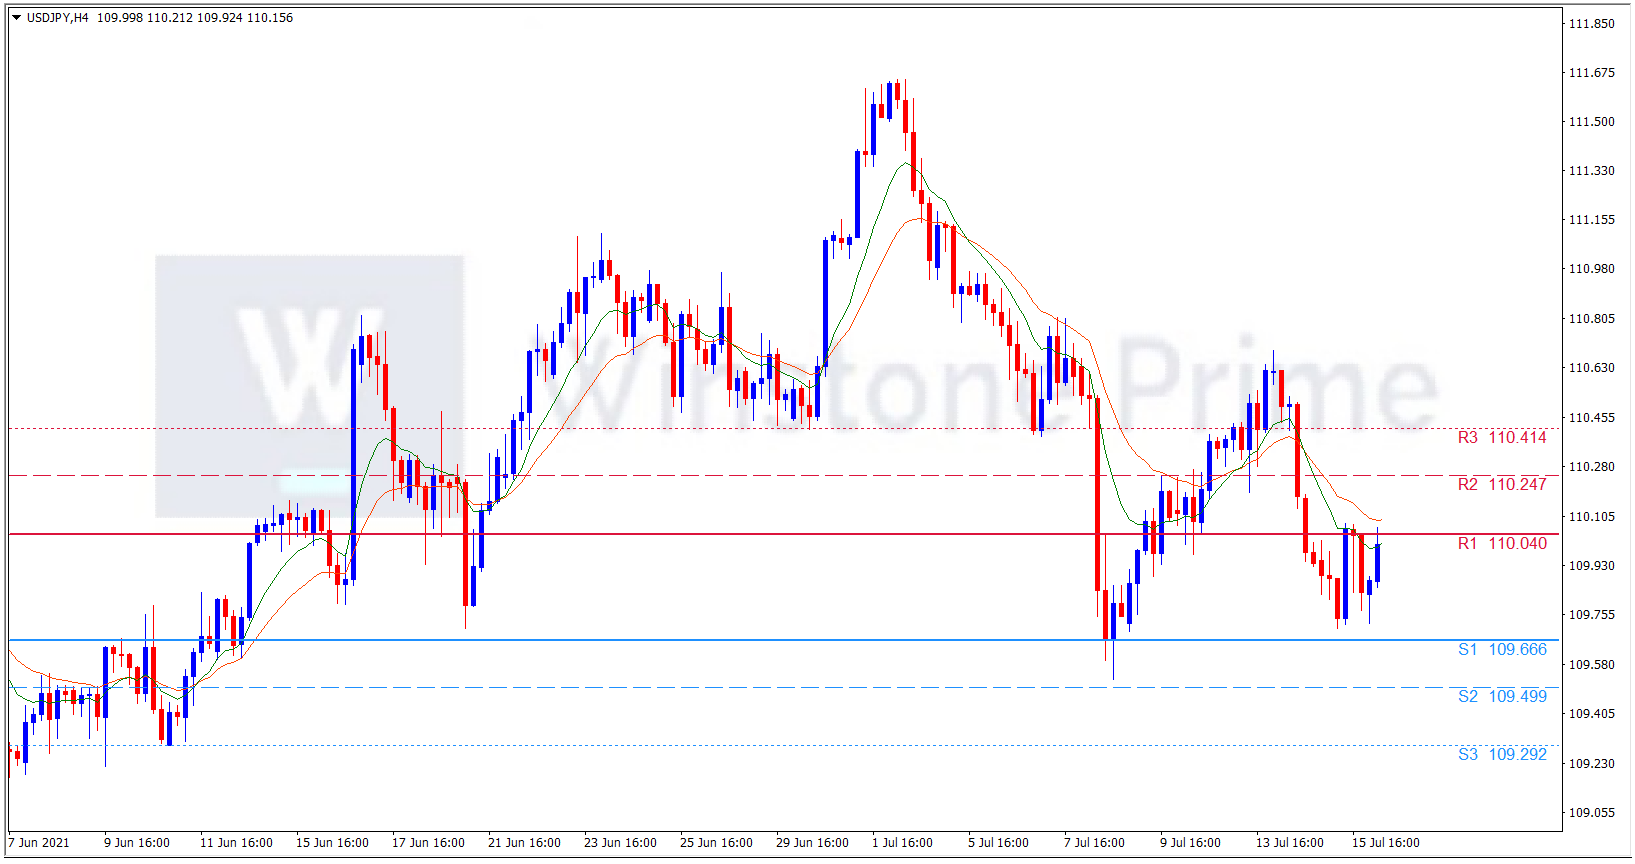
Task: Select the R3 110.414 resistance label
Action: 1501,437
